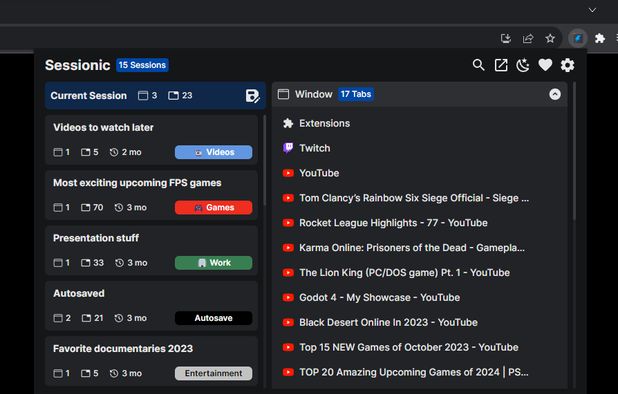
Task: Toggle dark mode moon icon
Action: click(523, 65)
